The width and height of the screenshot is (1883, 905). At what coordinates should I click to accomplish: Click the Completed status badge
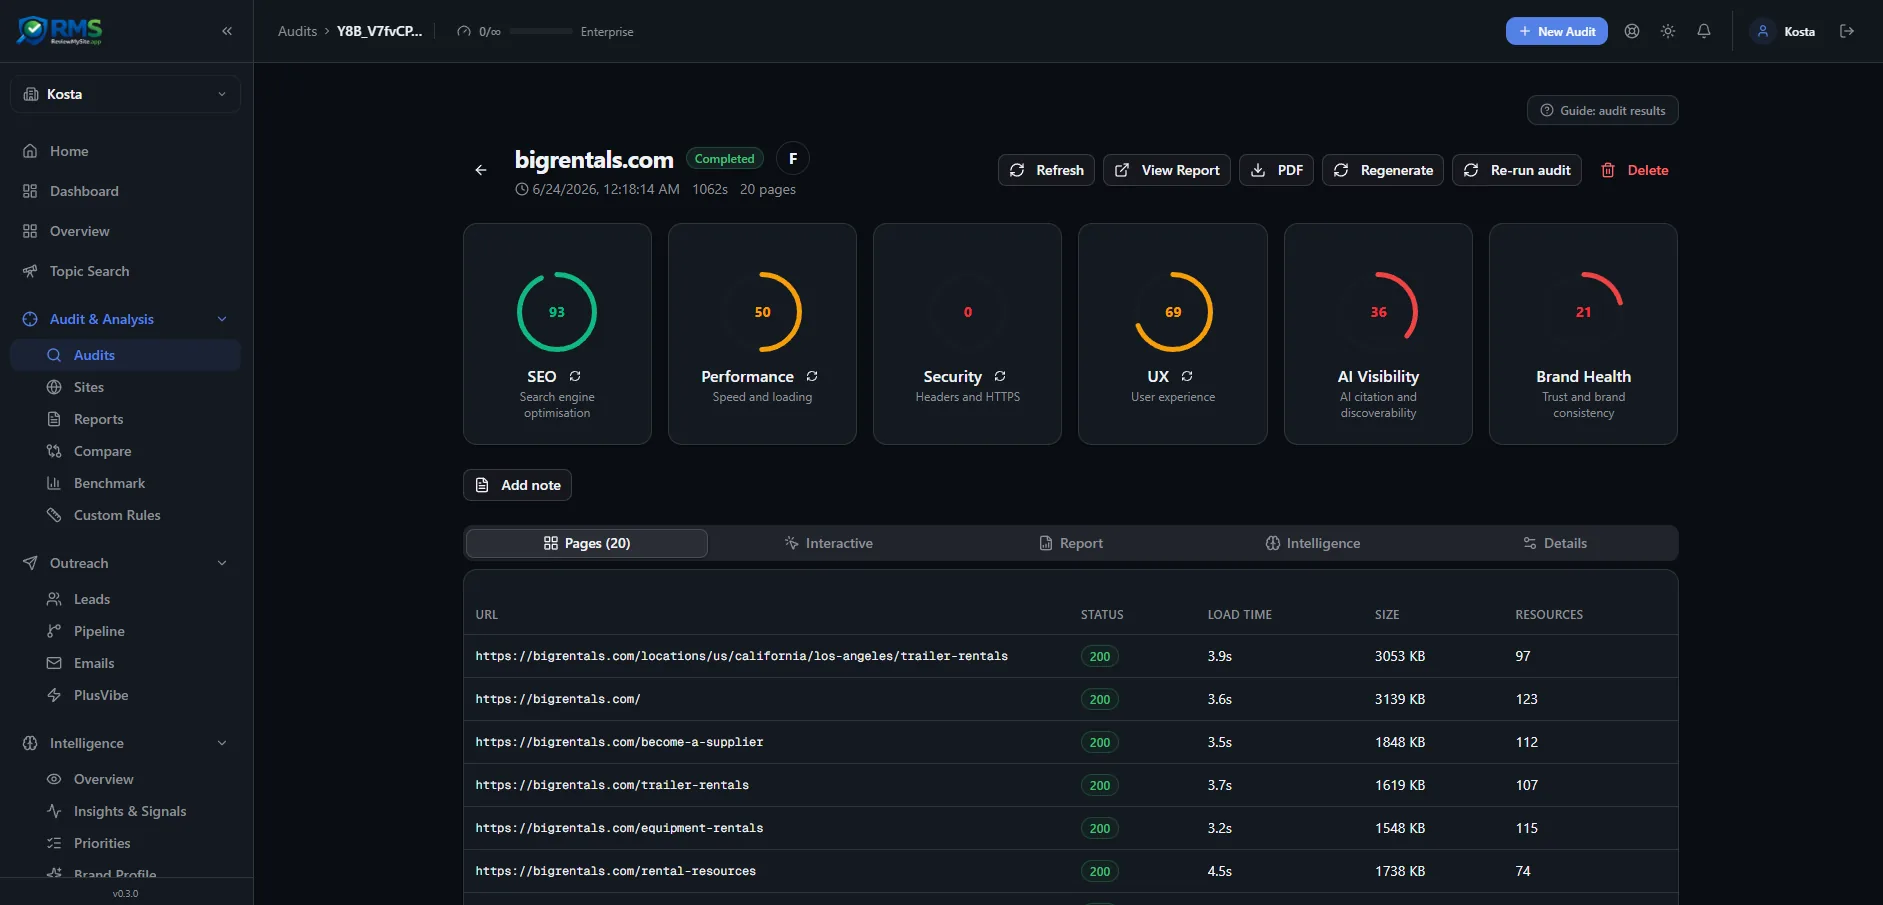(725, 158)
